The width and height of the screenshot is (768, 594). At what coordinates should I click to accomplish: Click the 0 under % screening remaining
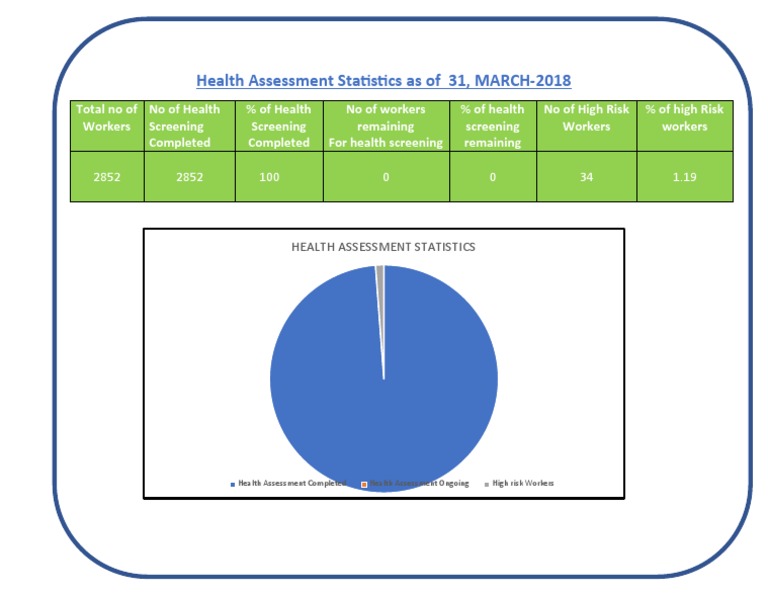pos(493,177)
